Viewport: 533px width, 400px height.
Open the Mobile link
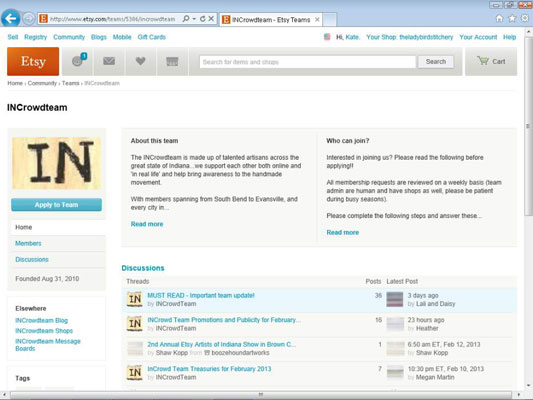122,37
